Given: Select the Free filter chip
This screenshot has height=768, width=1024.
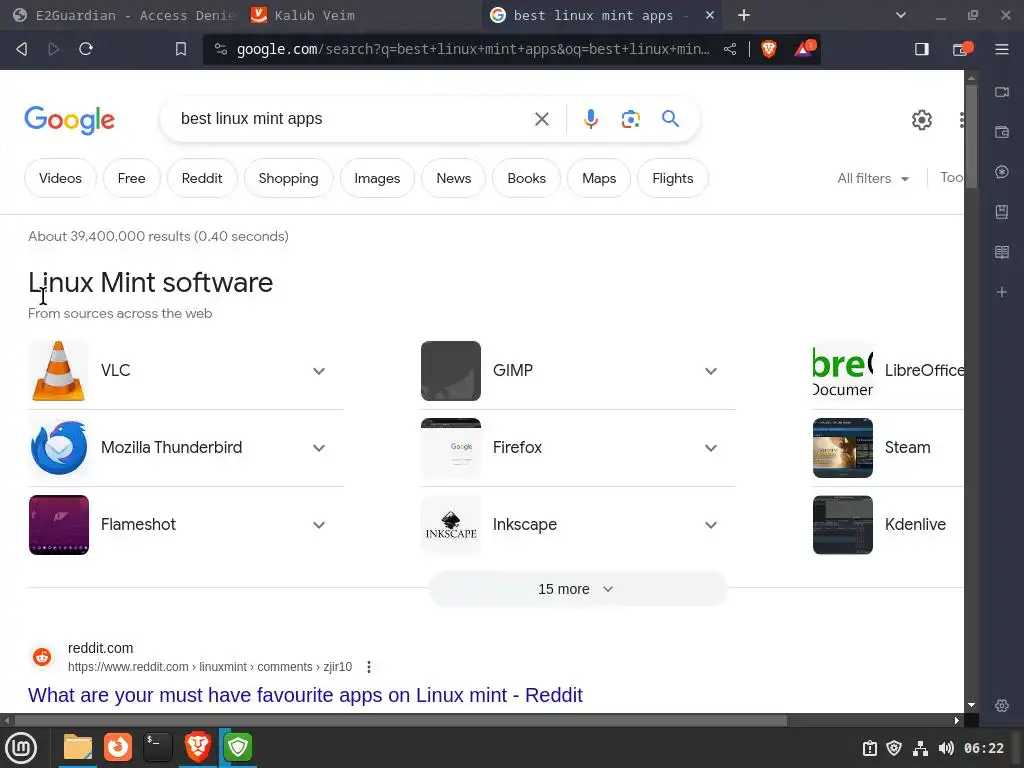Looking at the screenshot, I should pyautogui.click(x=131, y=178).
